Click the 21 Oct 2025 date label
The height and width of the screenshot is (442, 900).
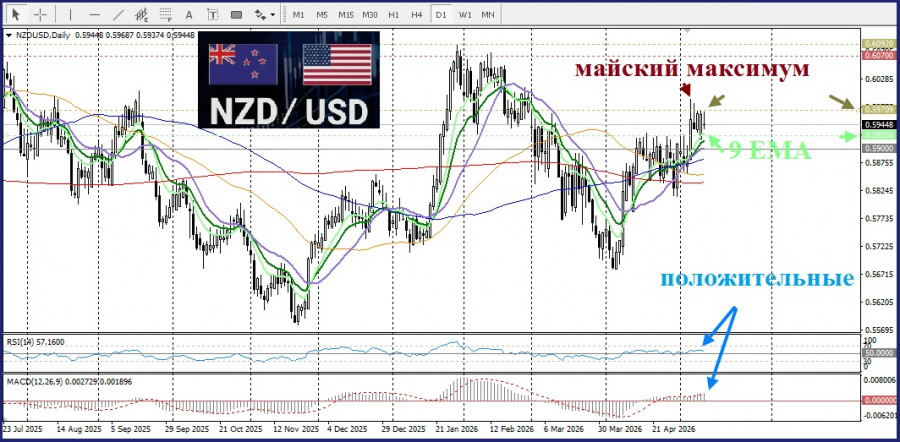click(x=240, y=429)
